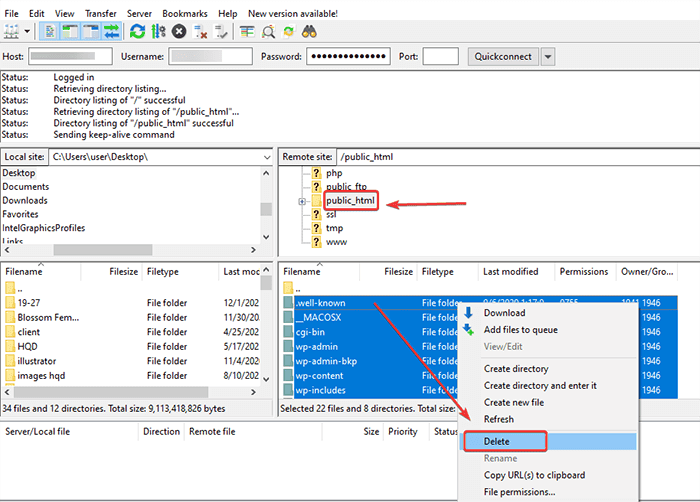This screenshot has width=700, height=502.
Task: Toggle the transfer queue display icon
Action: 111,32
